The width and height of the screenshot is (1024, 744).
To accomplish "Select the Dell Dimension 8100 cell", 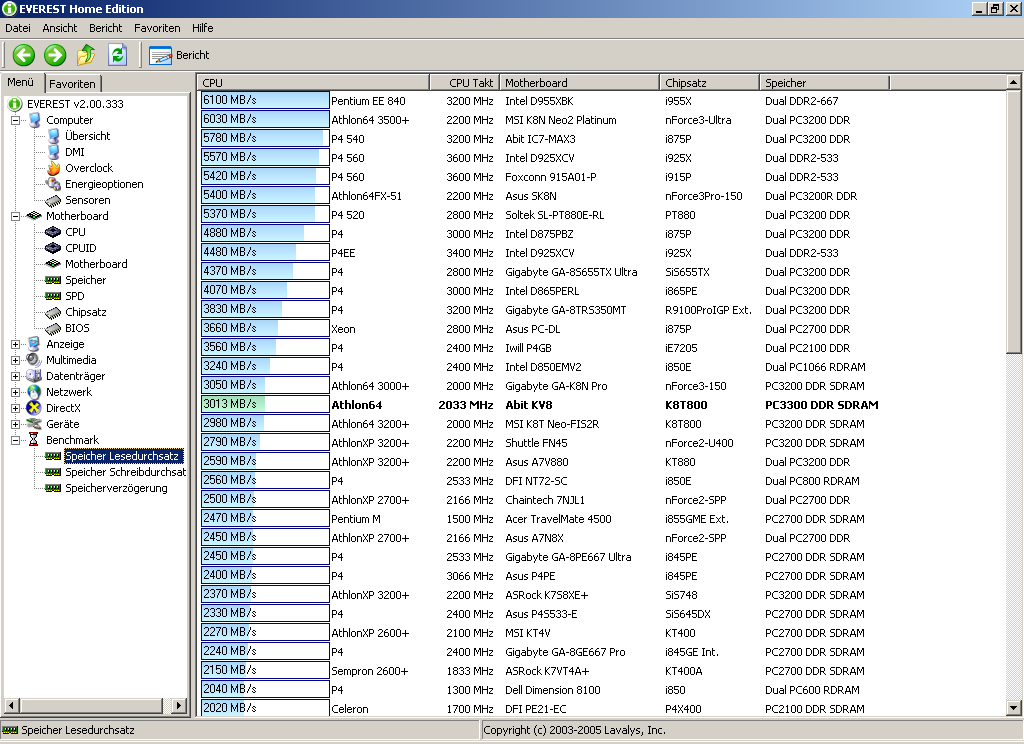I will click(552, 690).
